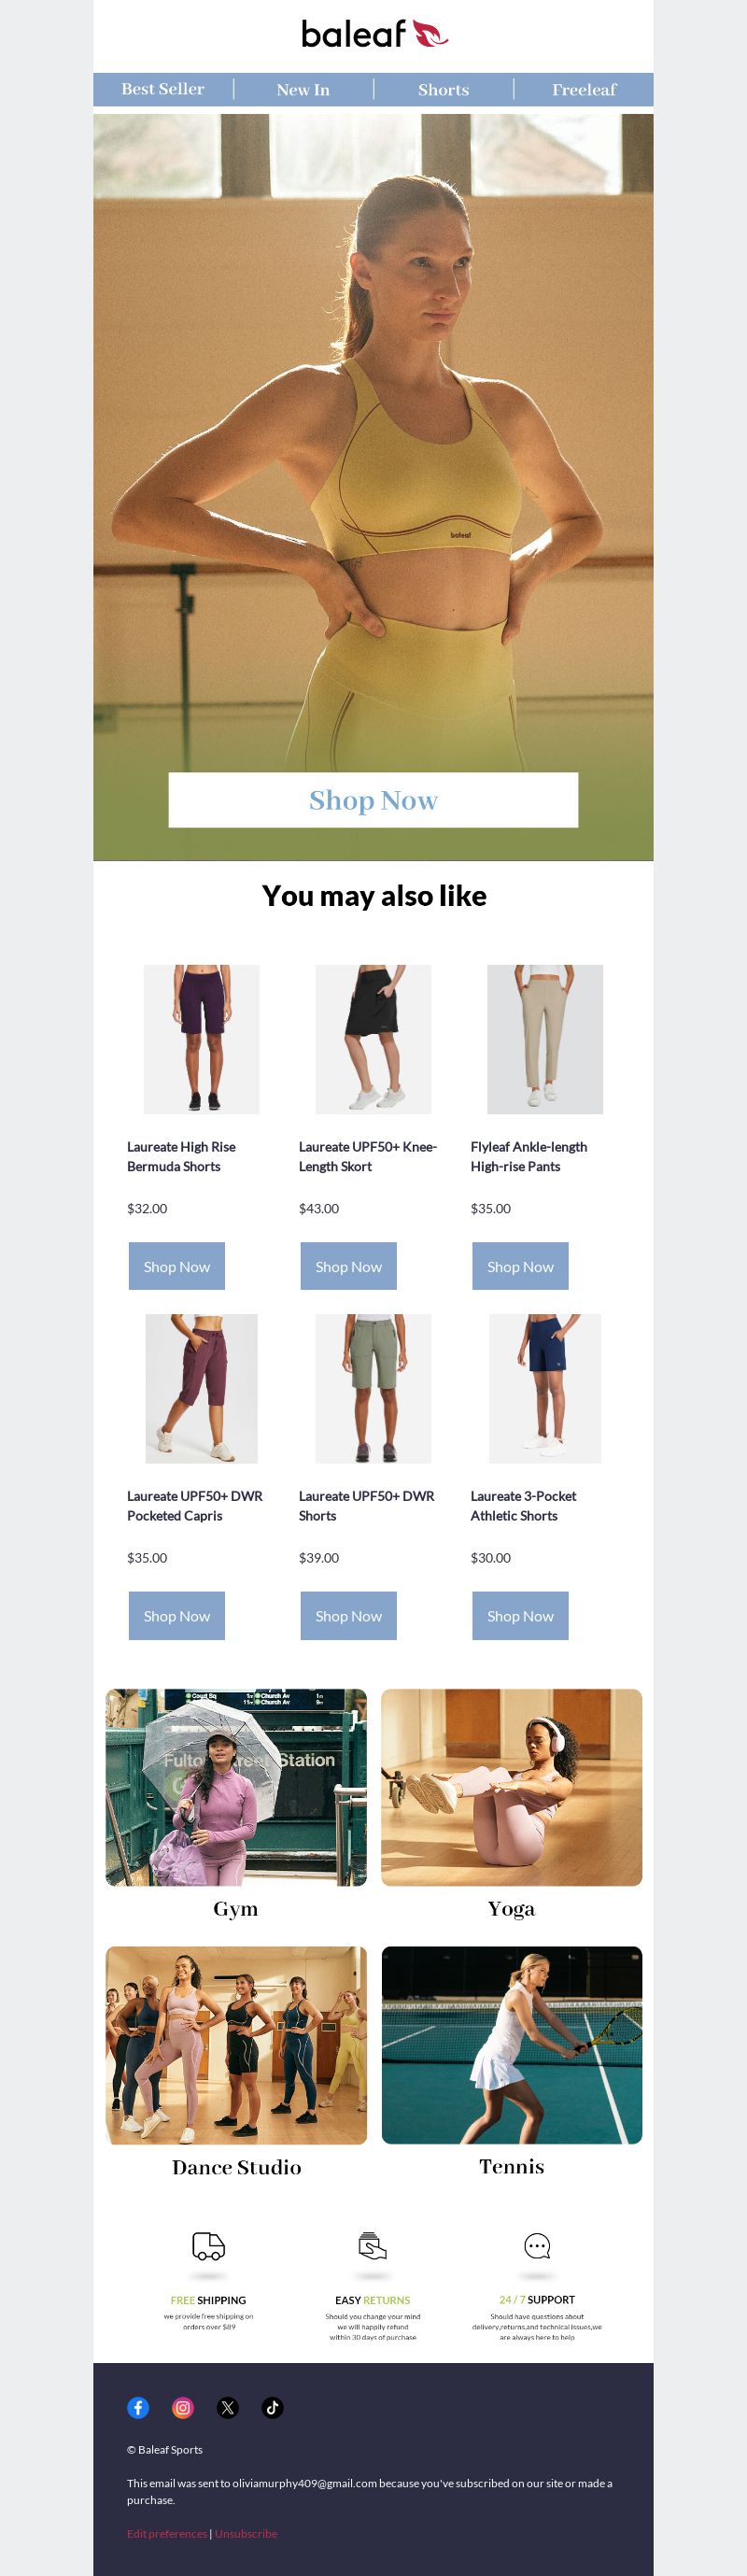The image size is (747, 2576).
Task: Open the Tennis category image
Action: (511, 2045)
